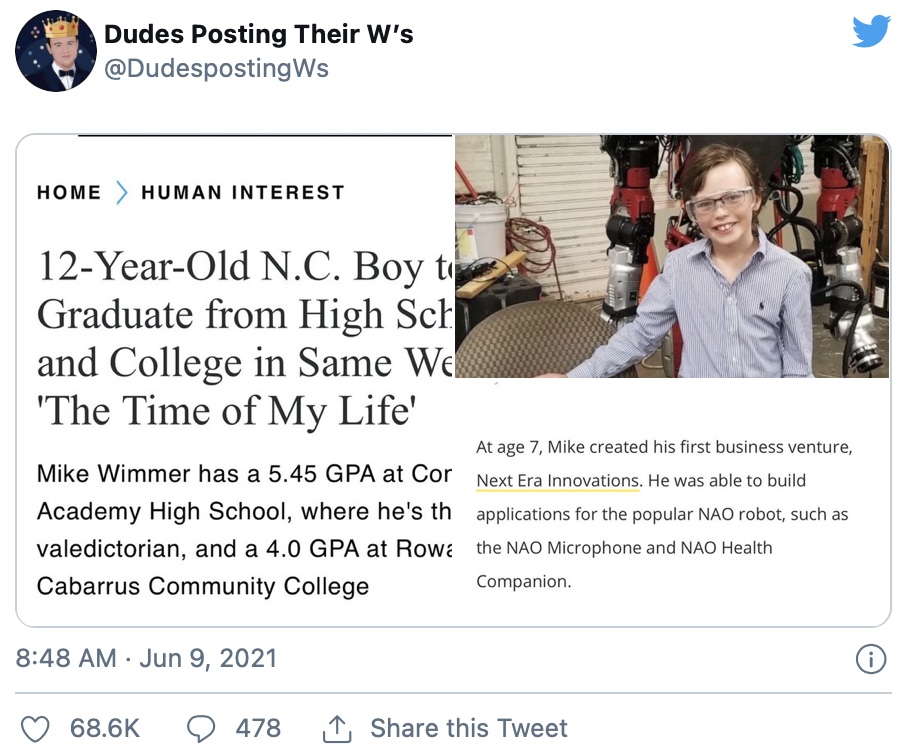Open the 8:48 AM Jun 9, 2021 timestamp

coord(146,658)
